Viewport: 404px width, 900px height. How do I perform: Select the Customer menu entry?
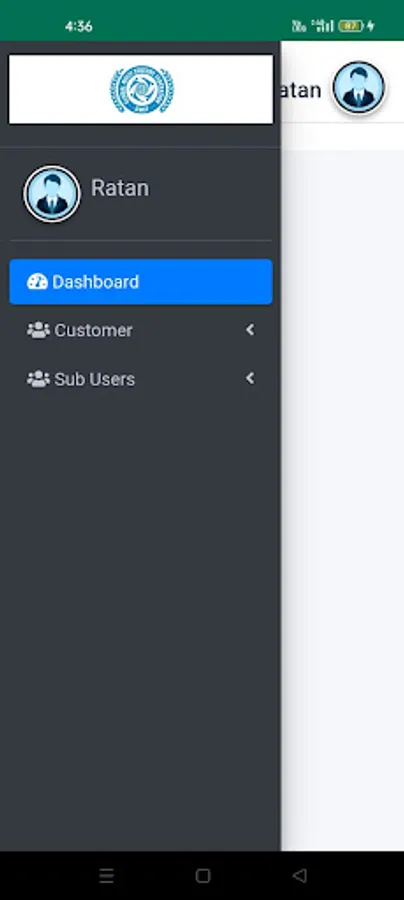pyautogui.click(x=141, y=330)
